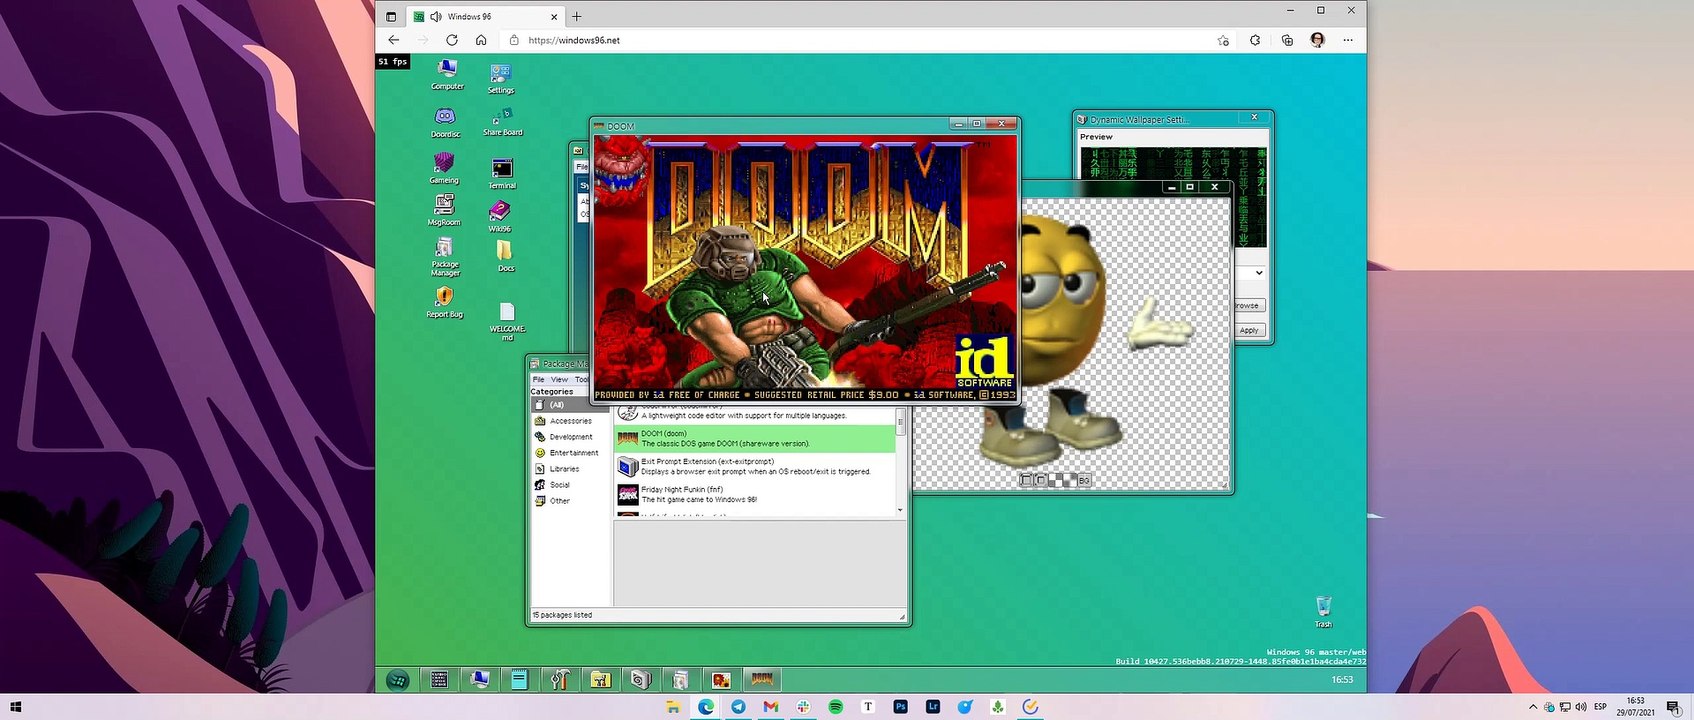This screenshot has height=720, width=1694.
Task: Click the notepad taskbar item in Windows 96
Action: click(519, 680)
